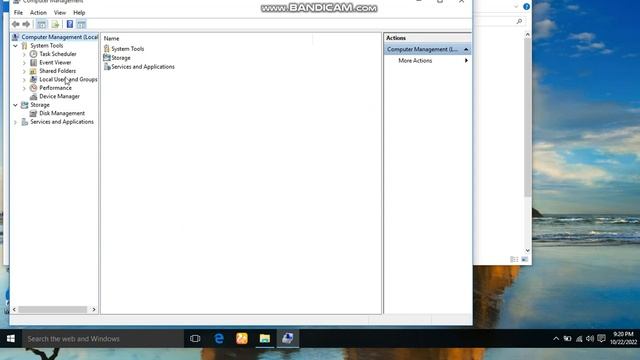Expand the Task Scheduler node
640x360 pixels.
coord(24,54)
